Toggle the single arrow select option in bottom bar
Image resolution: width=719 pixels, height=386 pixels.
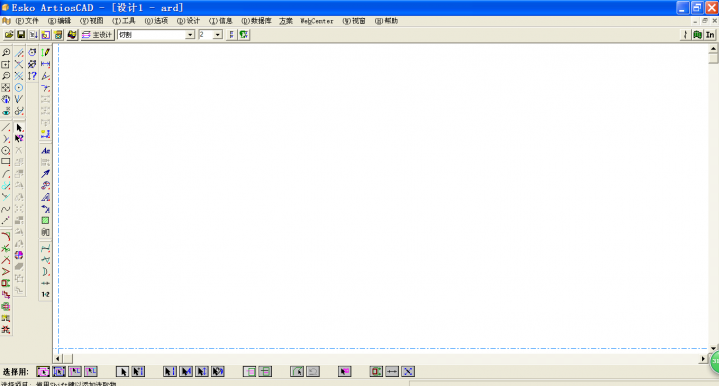pyautogui.click(x=122, y=371)
